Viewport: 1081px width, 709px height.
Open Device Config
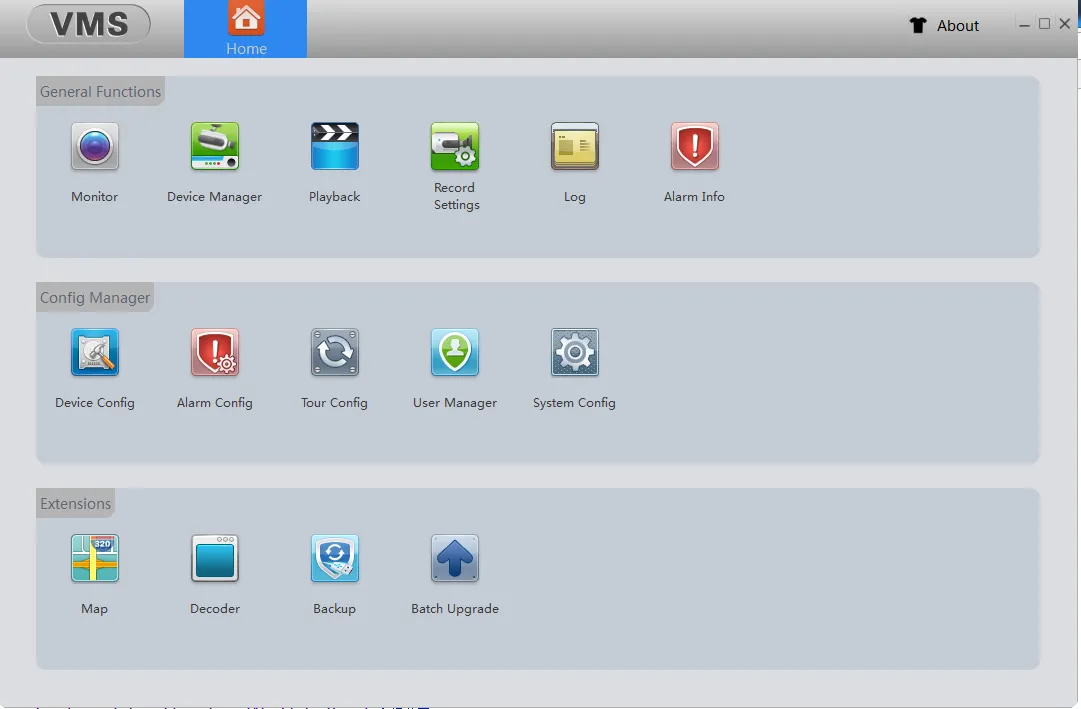click(95, 353)
